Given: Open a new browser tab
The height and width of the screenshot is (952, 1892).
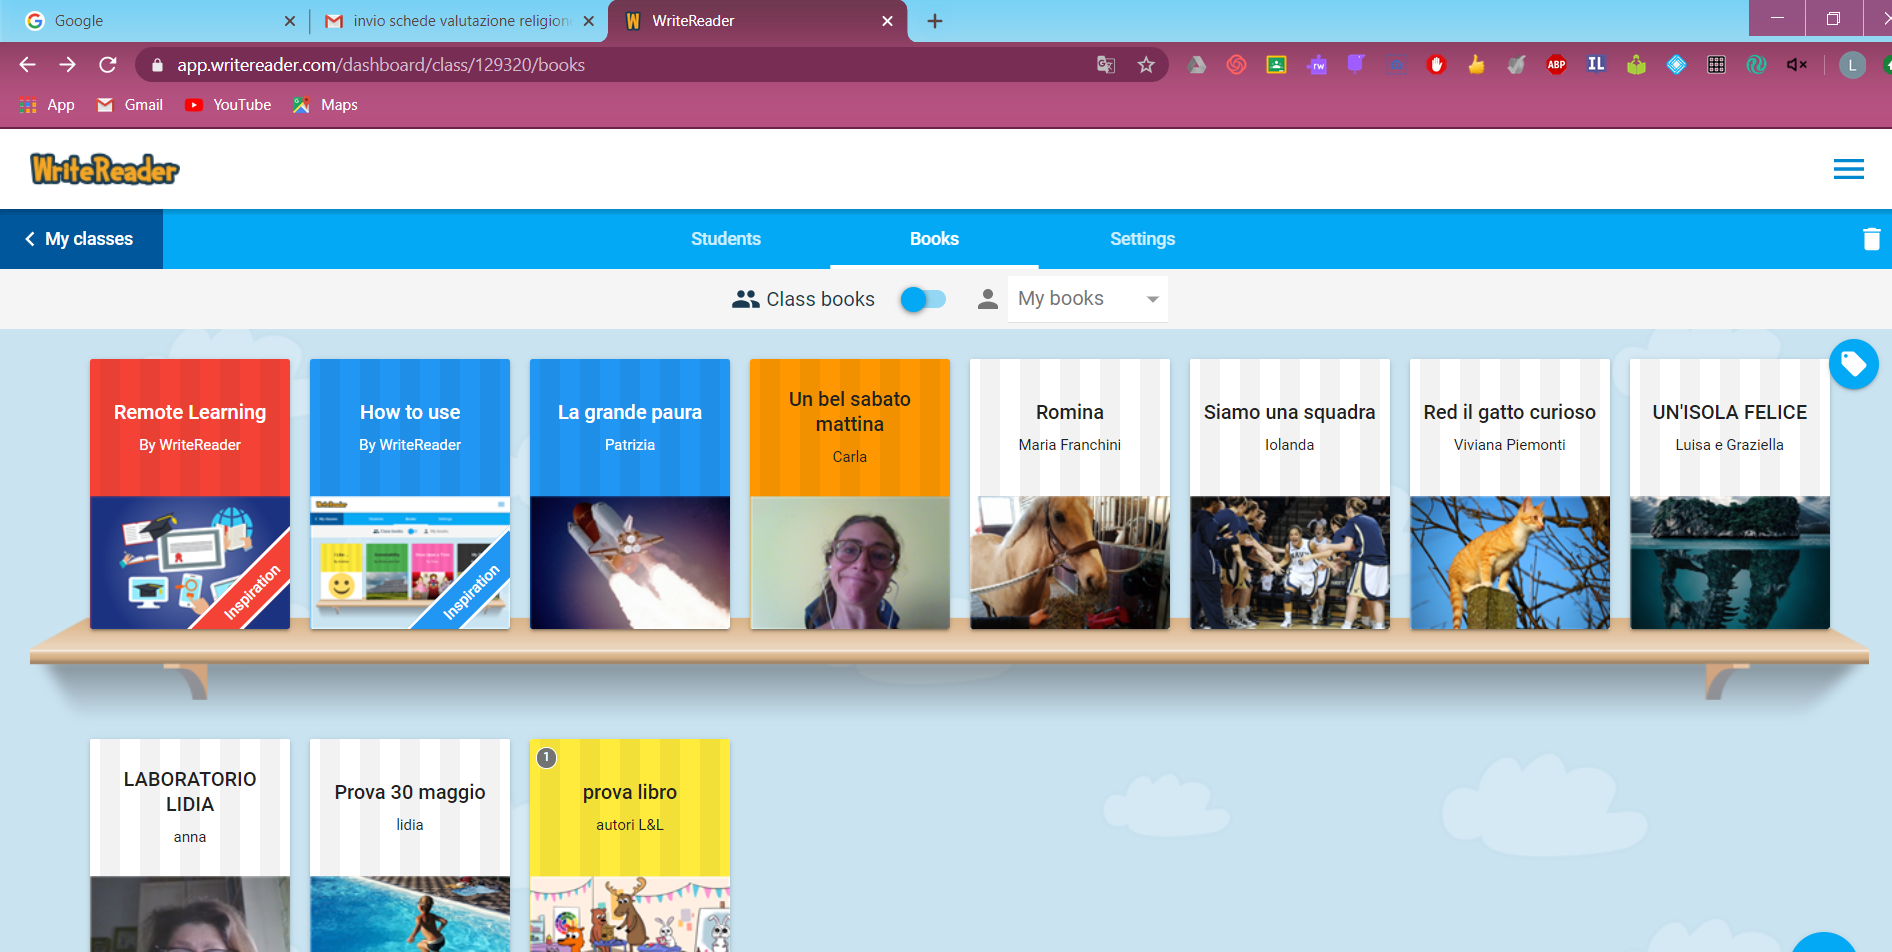Looking at the screenshot, I should tap(935, 21).
